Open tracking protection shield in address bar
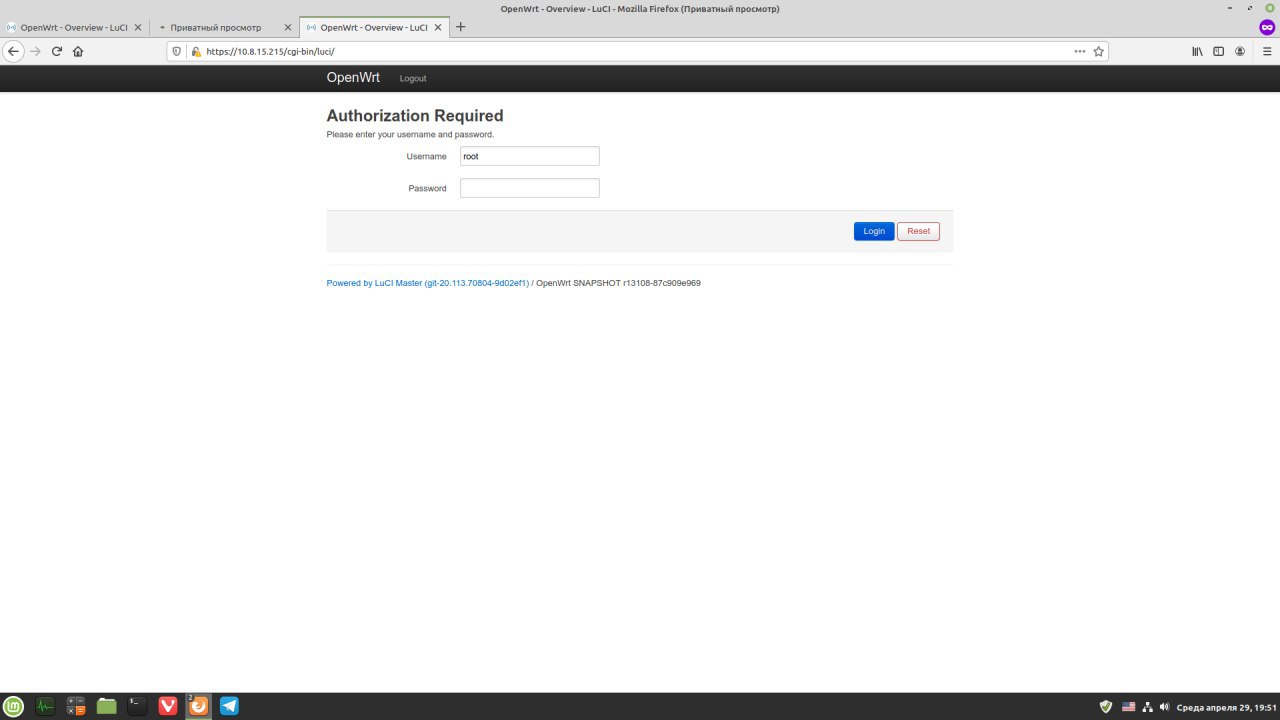The image size is (1280, 720). coord(177,51)
